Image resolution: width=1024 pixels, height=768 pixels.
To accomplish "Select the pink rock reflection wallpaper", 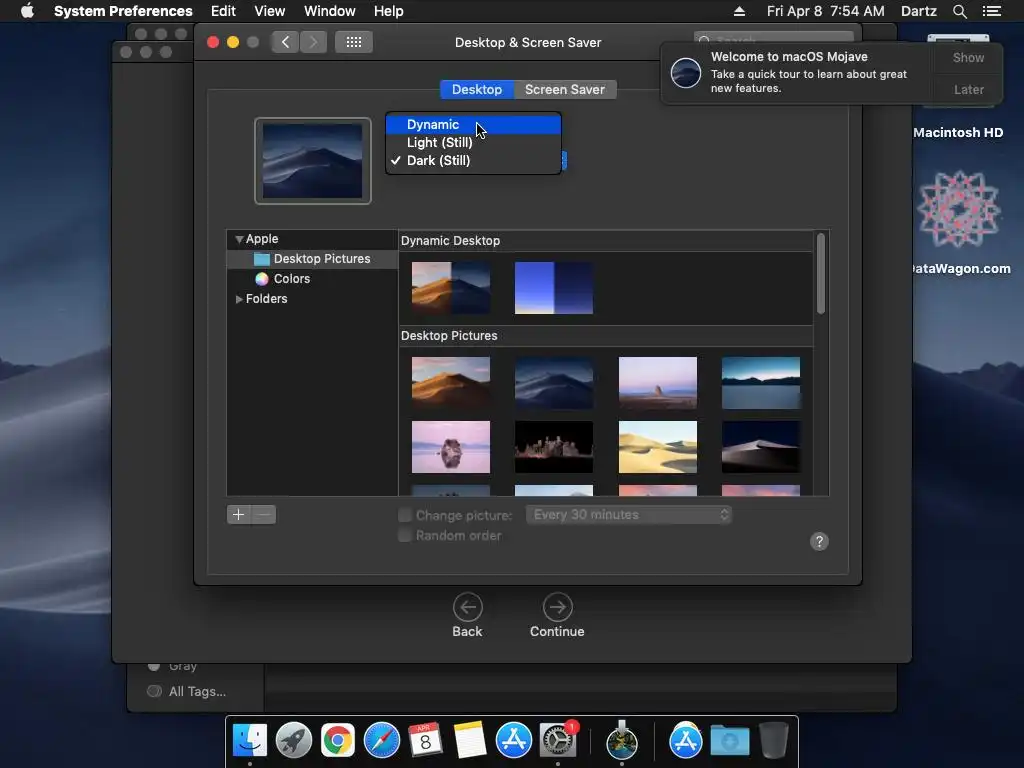I will point(451,447).
